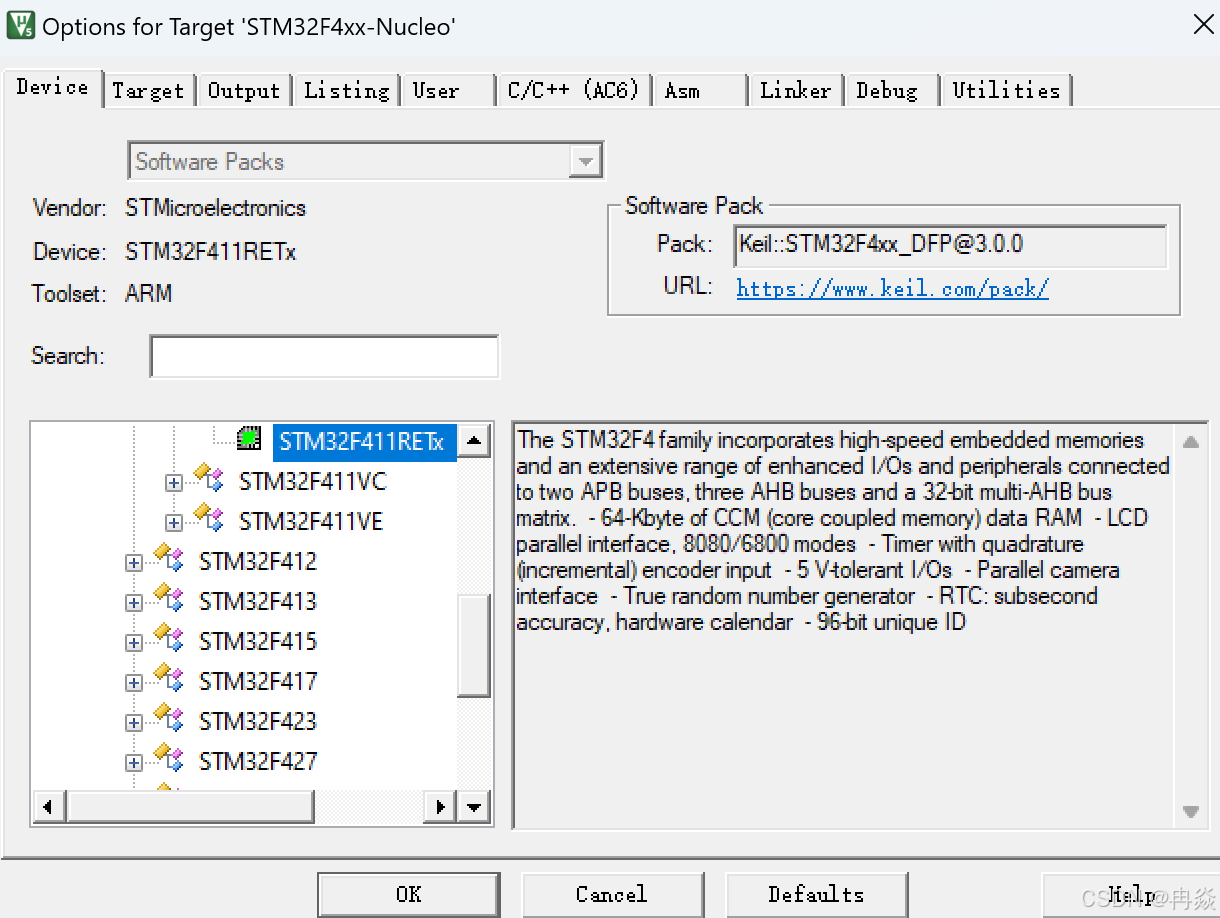
Task: Switch to the Target tab
Action: [x=148, y=90]
